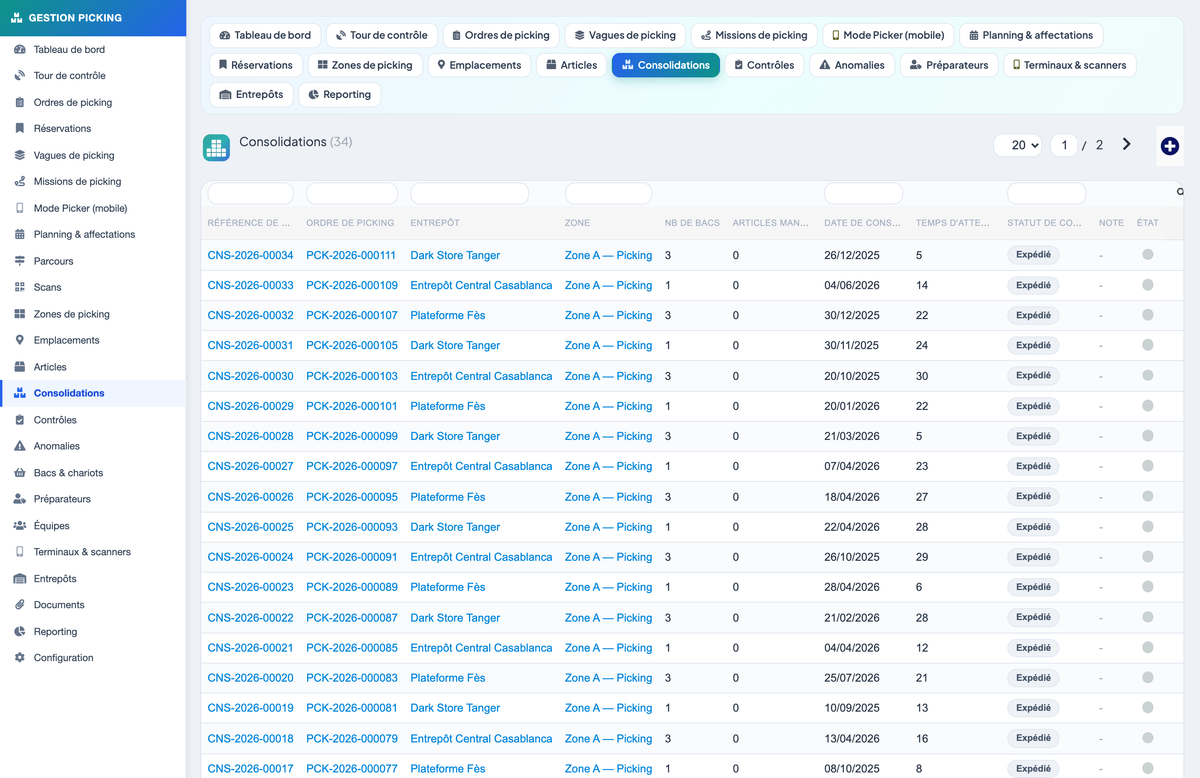Click the Consolidations teal module icon
The height and width of the screenshot is (778, 1200).
coord(216,148)
